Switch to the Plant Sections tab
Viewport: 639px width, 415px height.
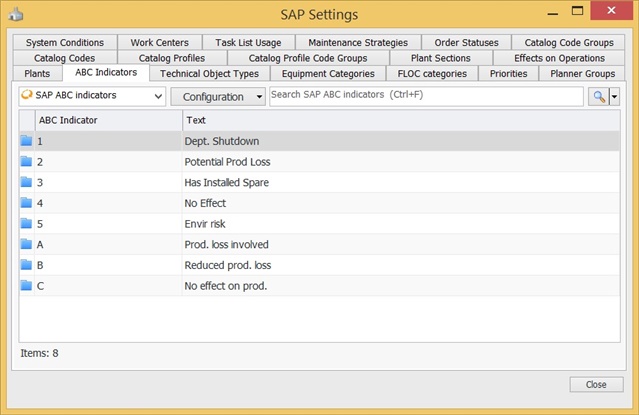[441, 58]
